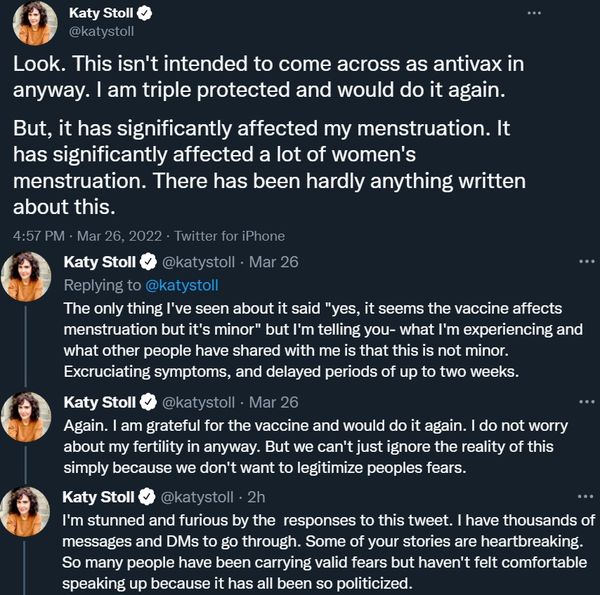The height and width of the screenshot is (595, 600).
Task: Open three-dot menu on the 2h-old tweet
Action: [586, 497]
